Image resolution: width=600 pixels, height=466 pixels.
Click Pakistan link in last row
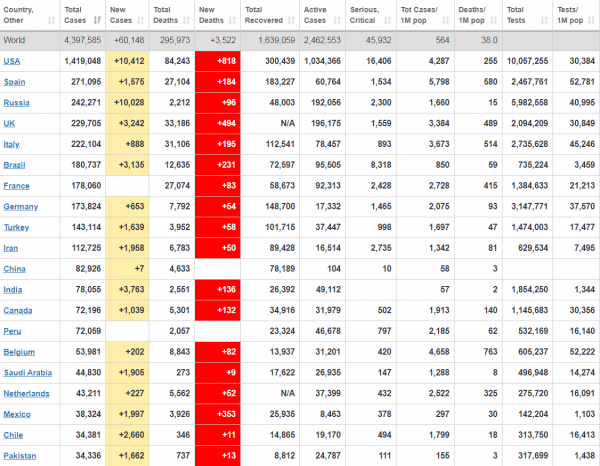click(x=20, y=456)
